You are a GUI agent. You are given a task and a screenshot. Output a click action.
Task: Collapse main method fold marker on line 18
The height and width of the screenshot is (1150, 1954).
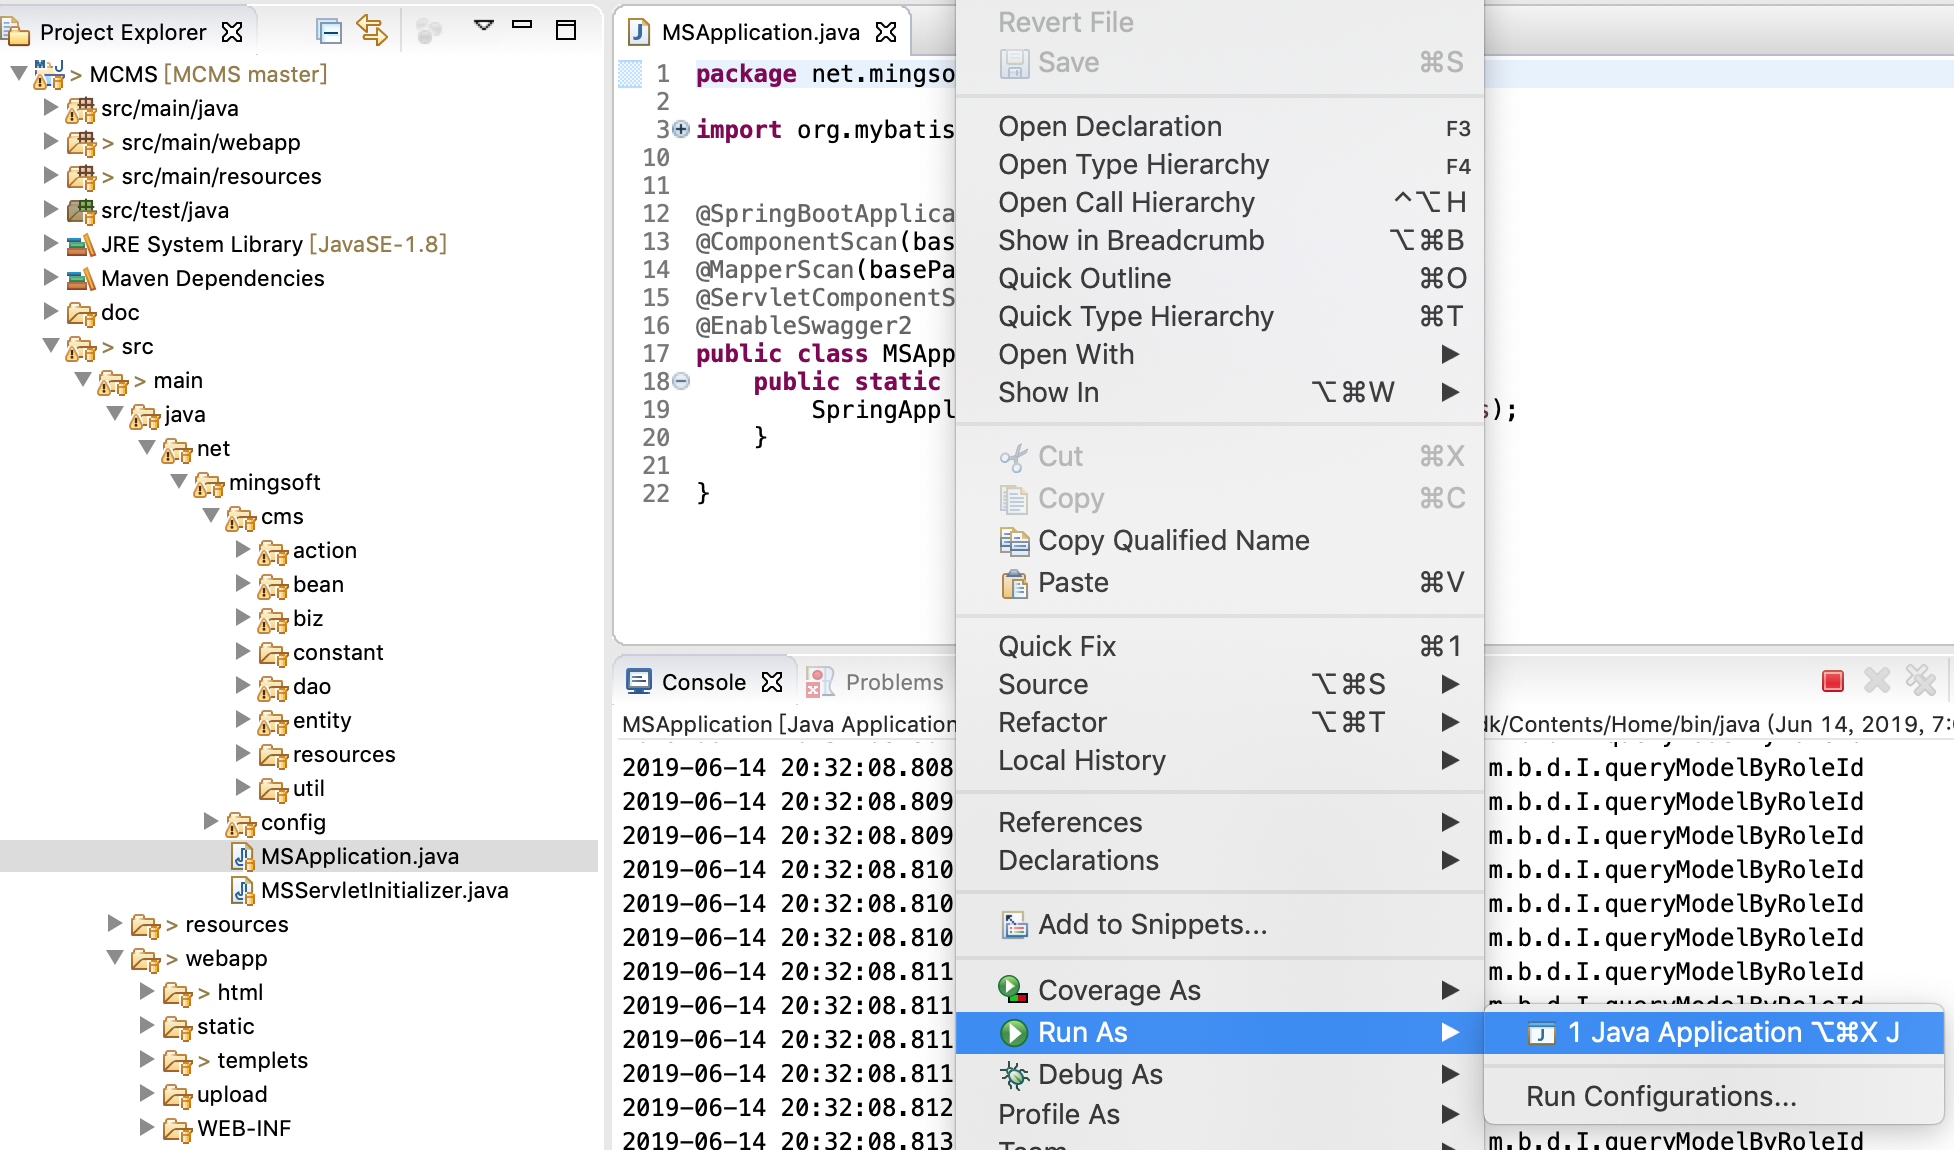click(681, 381)
